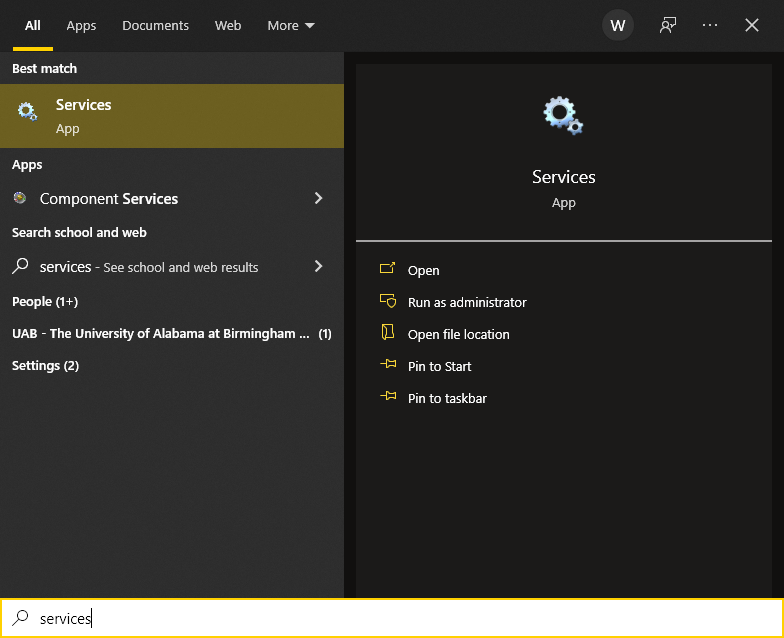
Task: Show the Settings (2) results group
Action: [x=45, y=366]
